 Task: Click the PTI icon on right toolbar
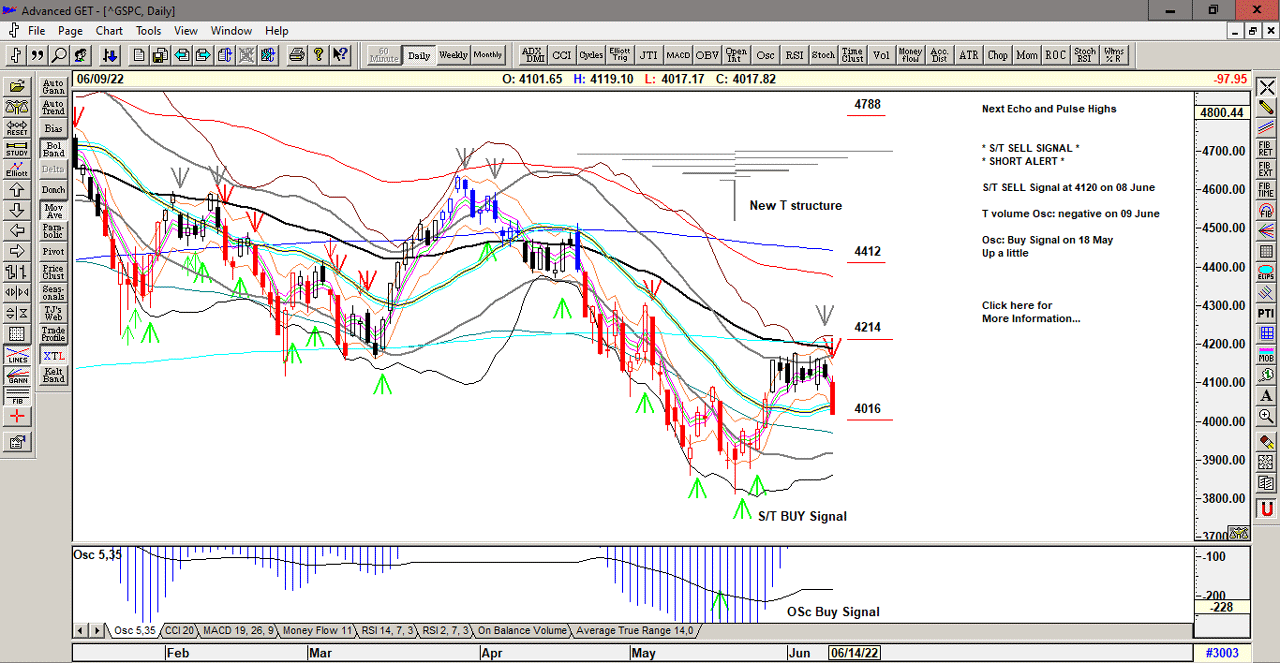1266,315
